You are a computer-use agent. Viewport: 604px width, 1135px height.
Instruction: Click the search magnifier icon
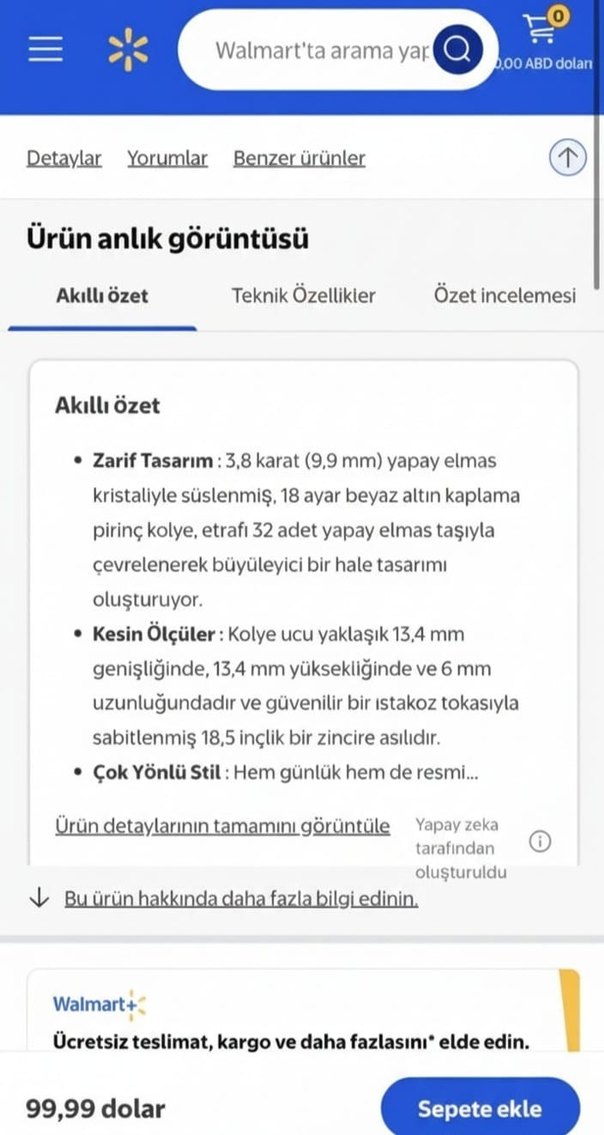(458, 48)
